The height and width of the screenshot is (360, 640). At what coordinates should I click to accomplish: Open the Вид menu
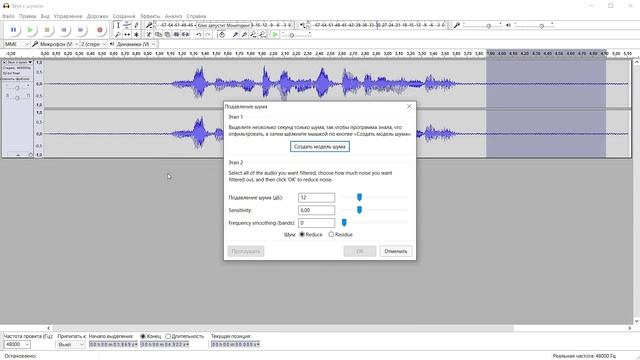(x=45, y=16)
